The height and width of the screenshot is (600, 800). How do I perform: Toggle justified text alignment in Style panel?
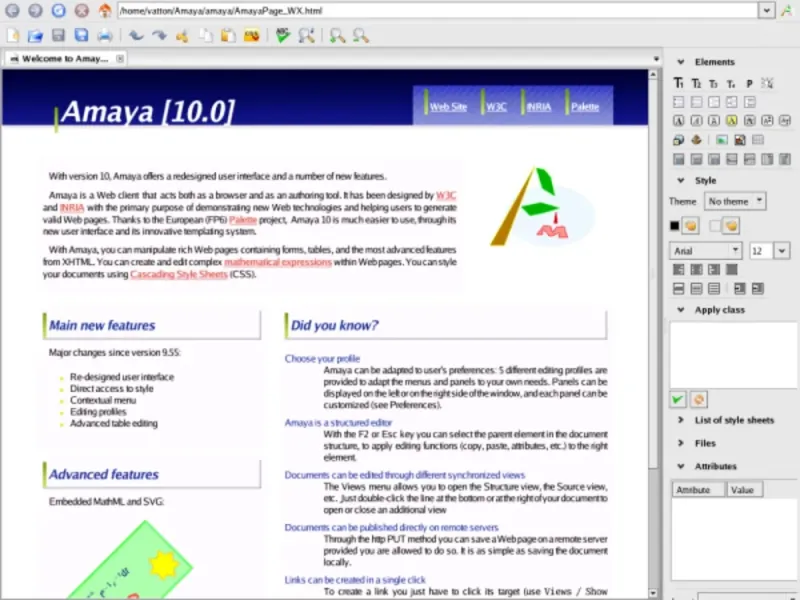coord(732,269)
